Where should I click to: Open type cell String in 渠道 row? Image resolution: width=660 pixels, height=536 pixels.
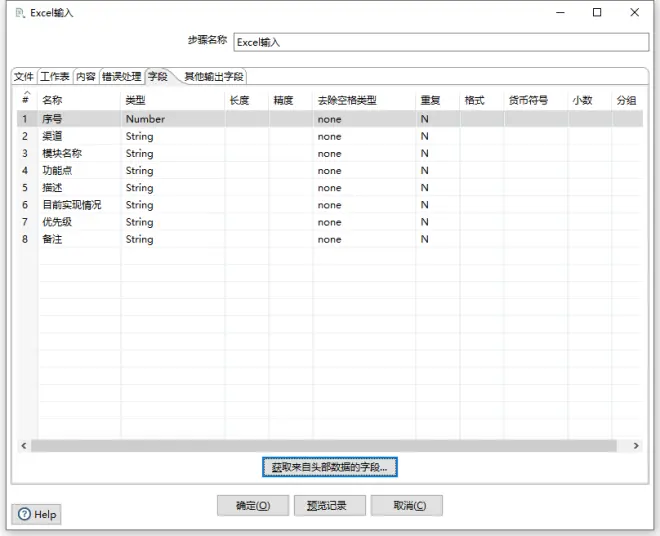(173, 136)
